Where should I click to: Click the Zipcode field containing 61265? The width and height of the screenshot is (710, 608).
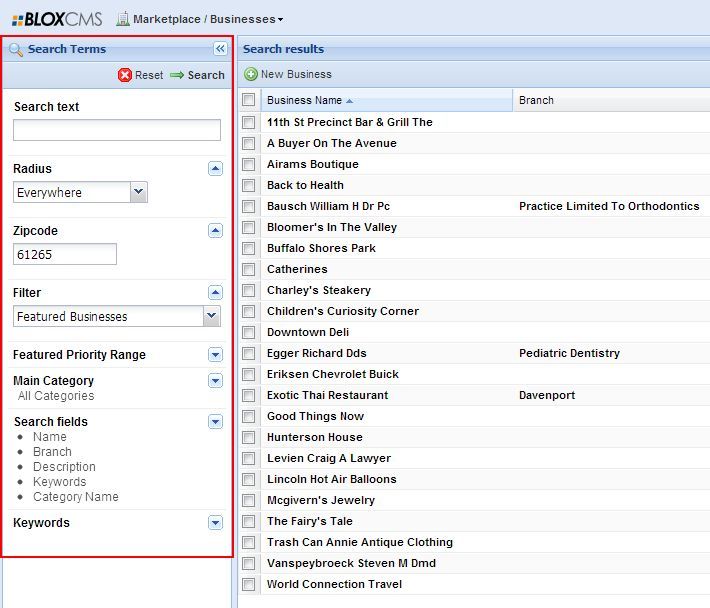(65, 254)
